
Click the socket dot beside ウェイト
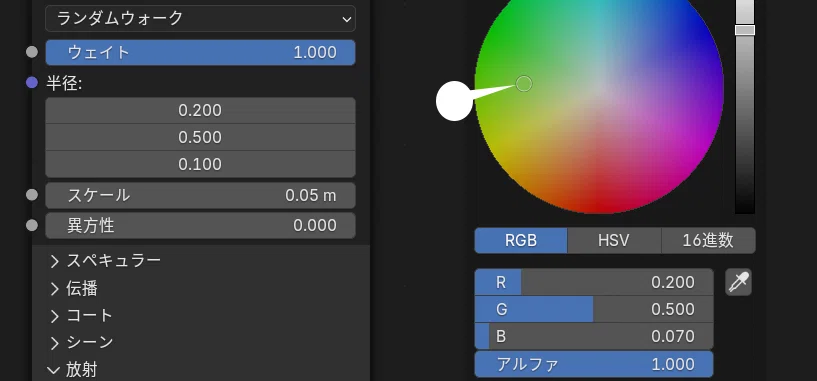32,52
